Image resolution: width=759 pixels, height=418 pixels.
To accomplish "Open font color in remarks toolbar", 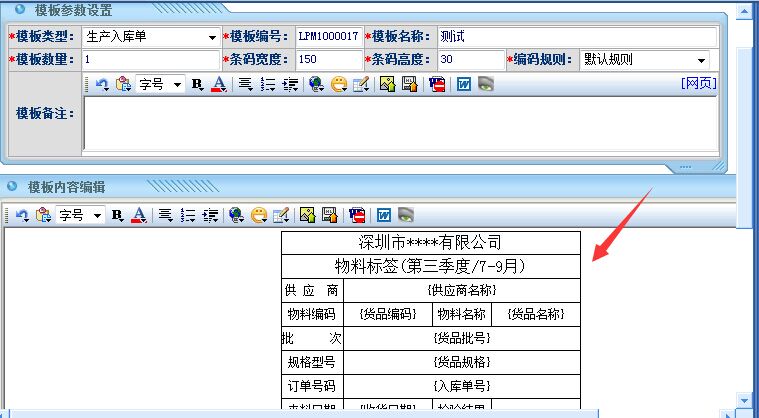I will [217, 85].
